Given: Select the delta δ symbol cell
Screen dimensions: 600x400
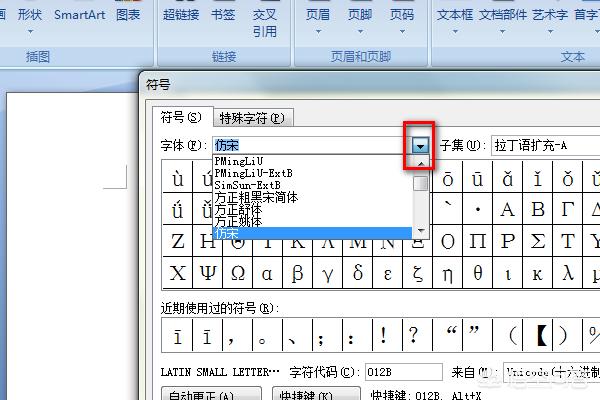Looking at the screenshot, I should pos(357,273).
